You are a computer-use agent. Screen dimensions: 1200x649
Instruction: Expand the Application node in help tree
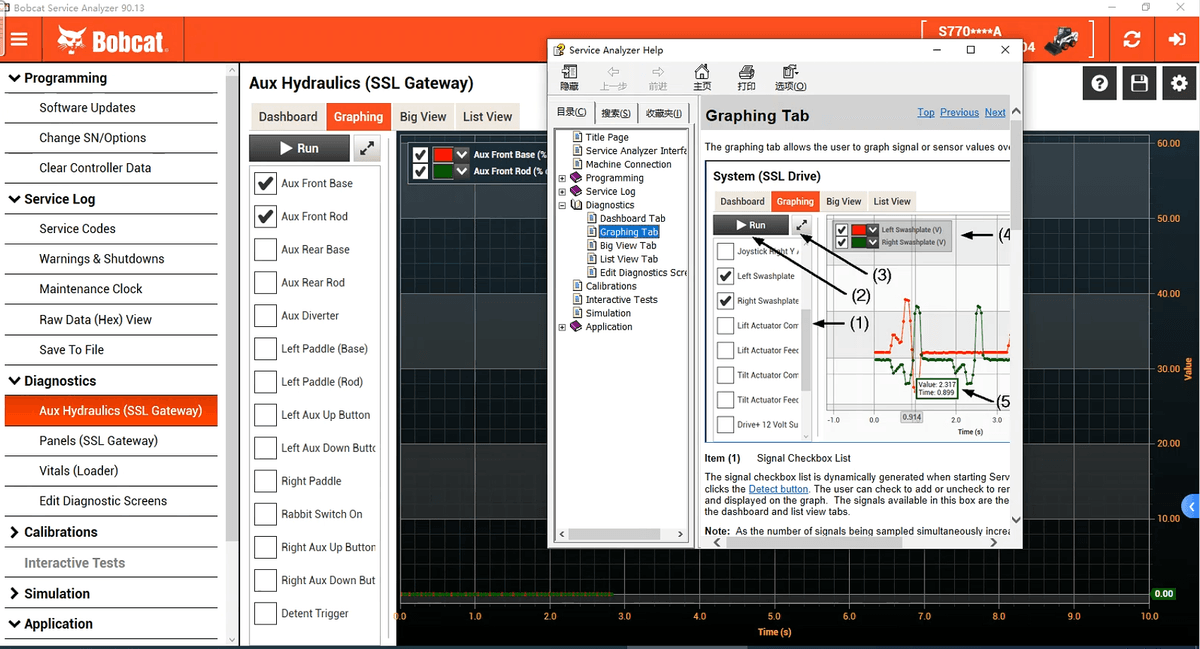[562, 327]
